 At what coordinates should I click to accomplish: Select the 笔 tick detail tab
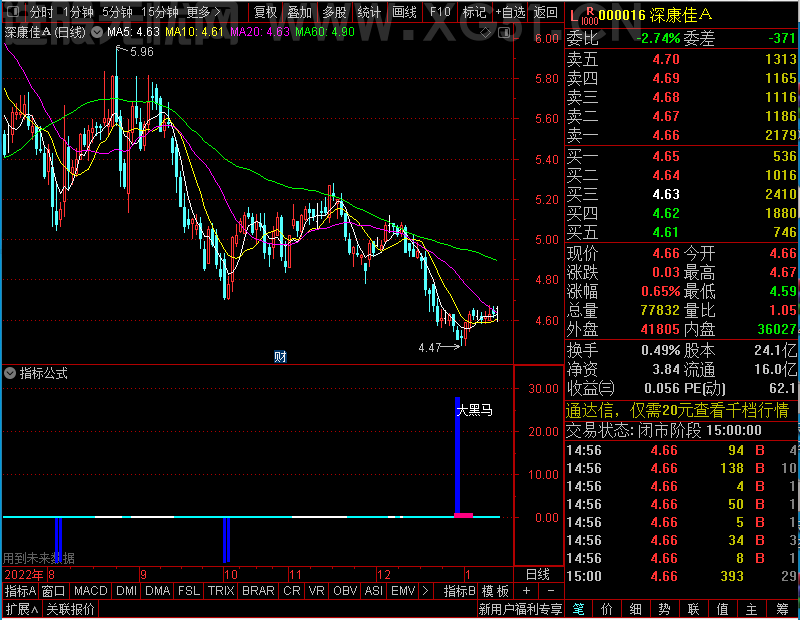click(x=578, y=609)
